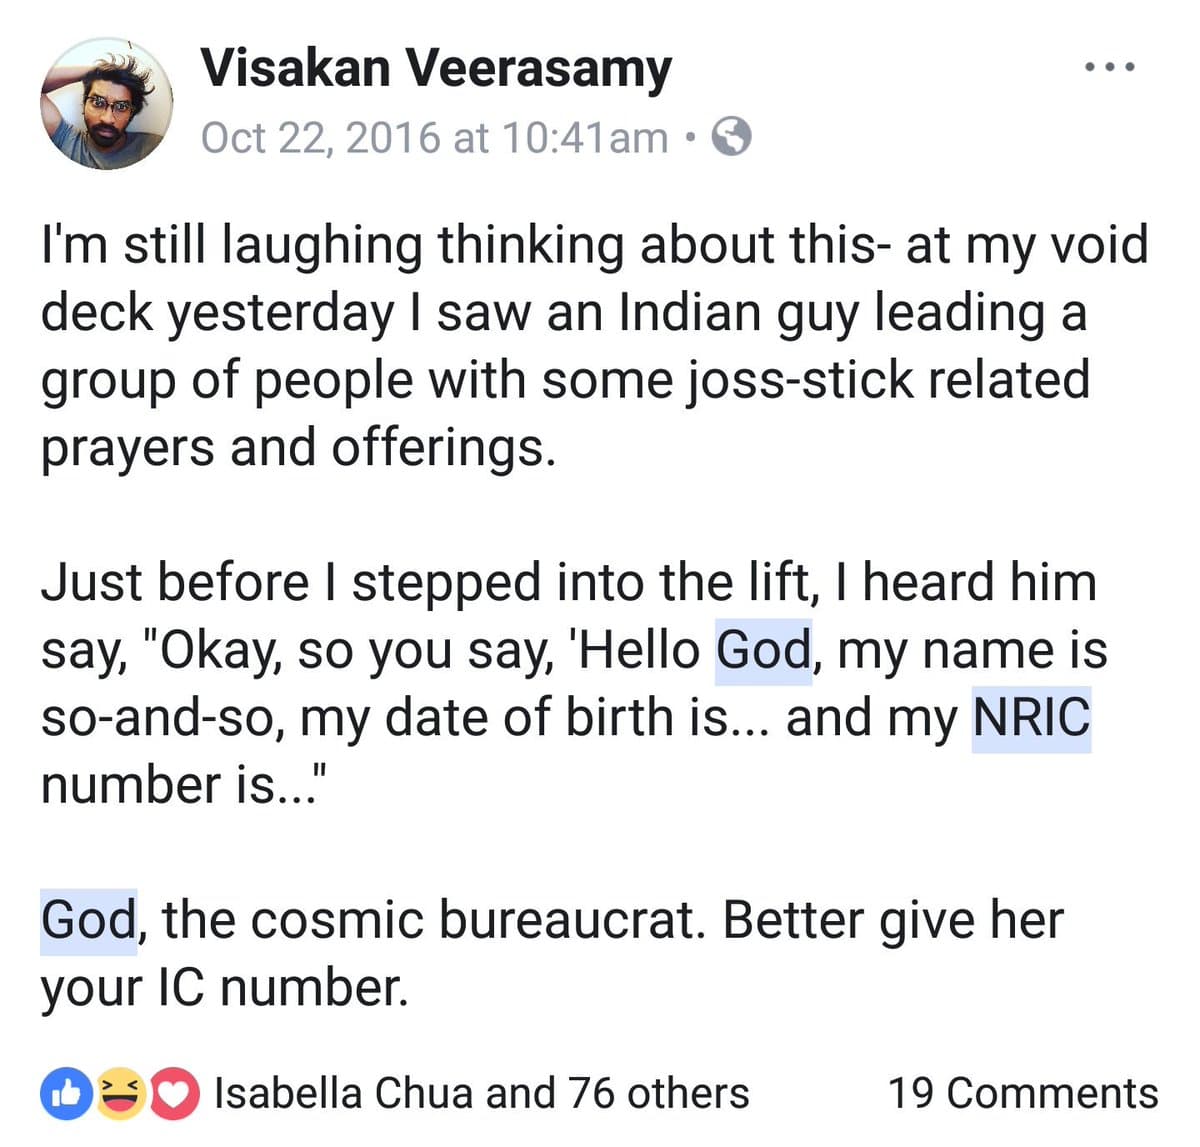The image size is (1200, 1147).
Task: Click the Oct 22, 2016 post timestamp
Action: click(435, 137)
